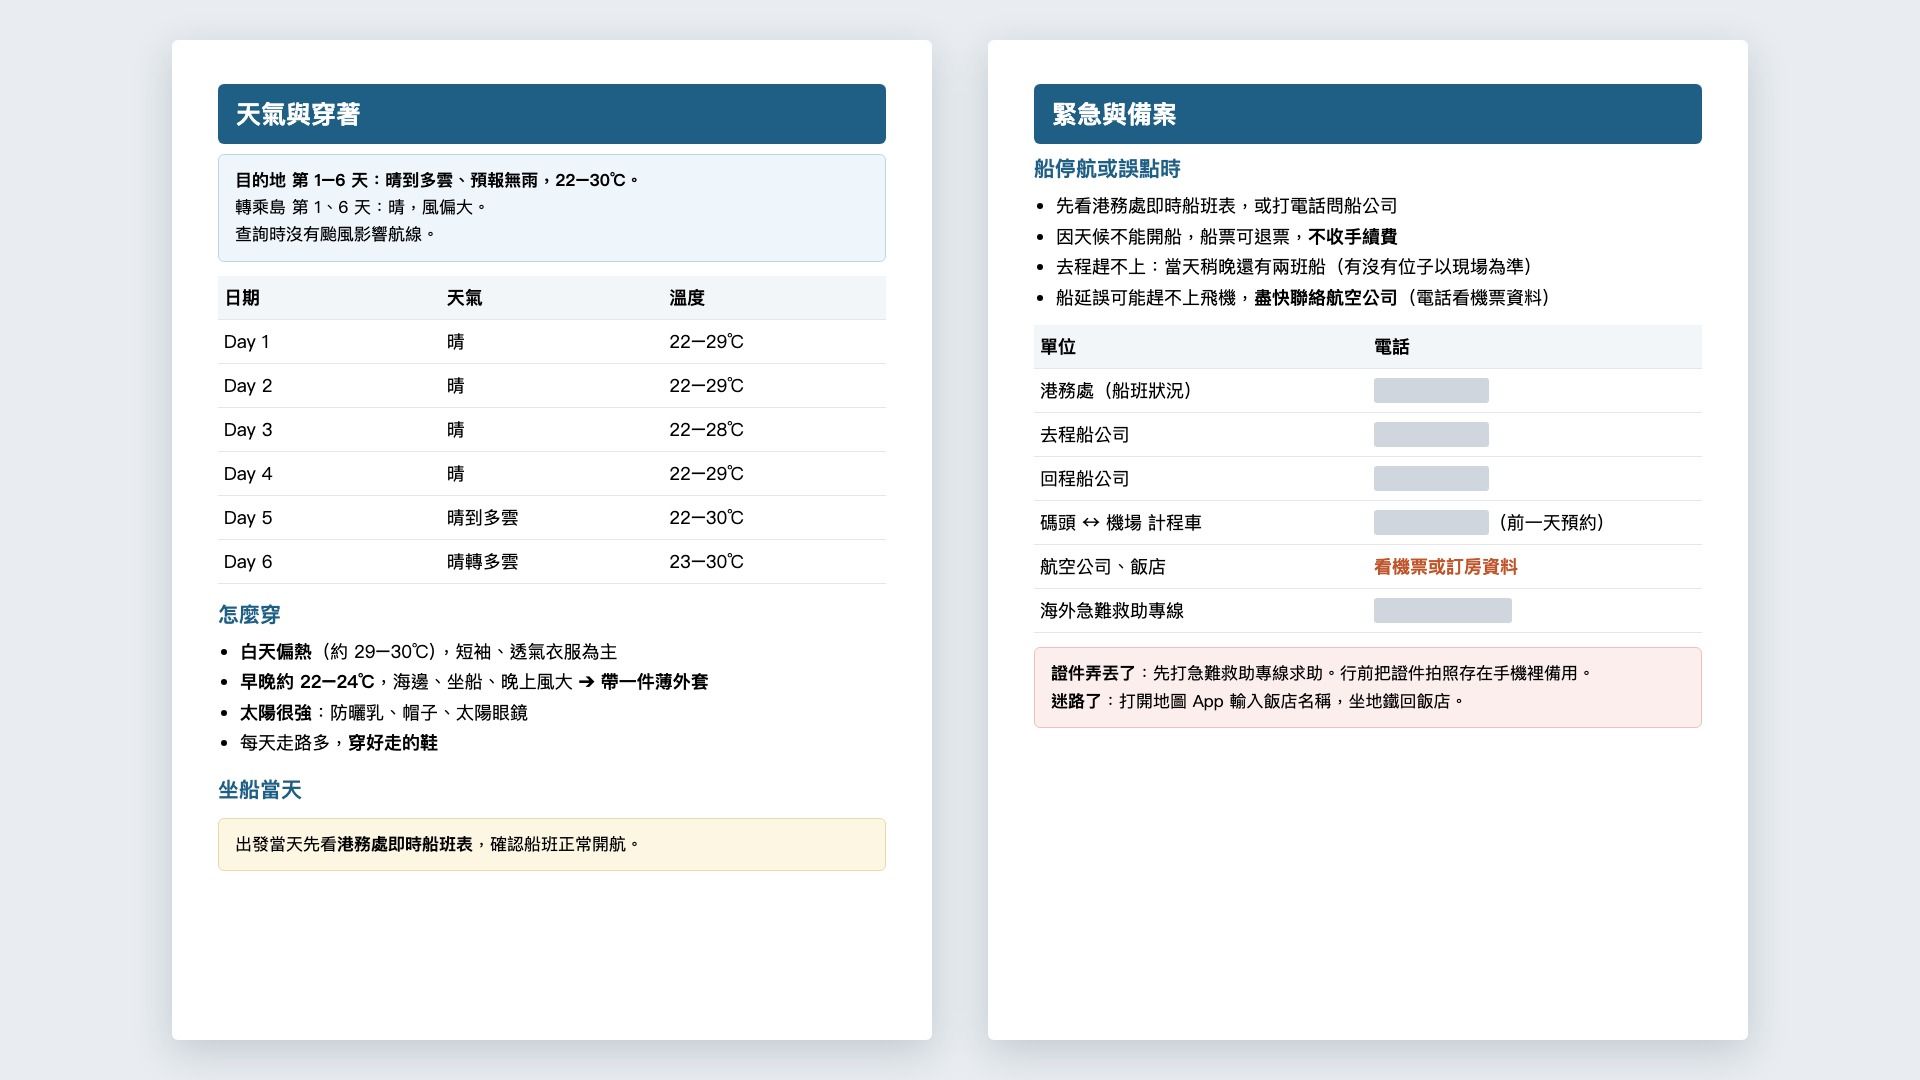Screen dimensions: 1920x1080
Task: Click the 不收手續費 bold text
Action: click(1352, 237)
